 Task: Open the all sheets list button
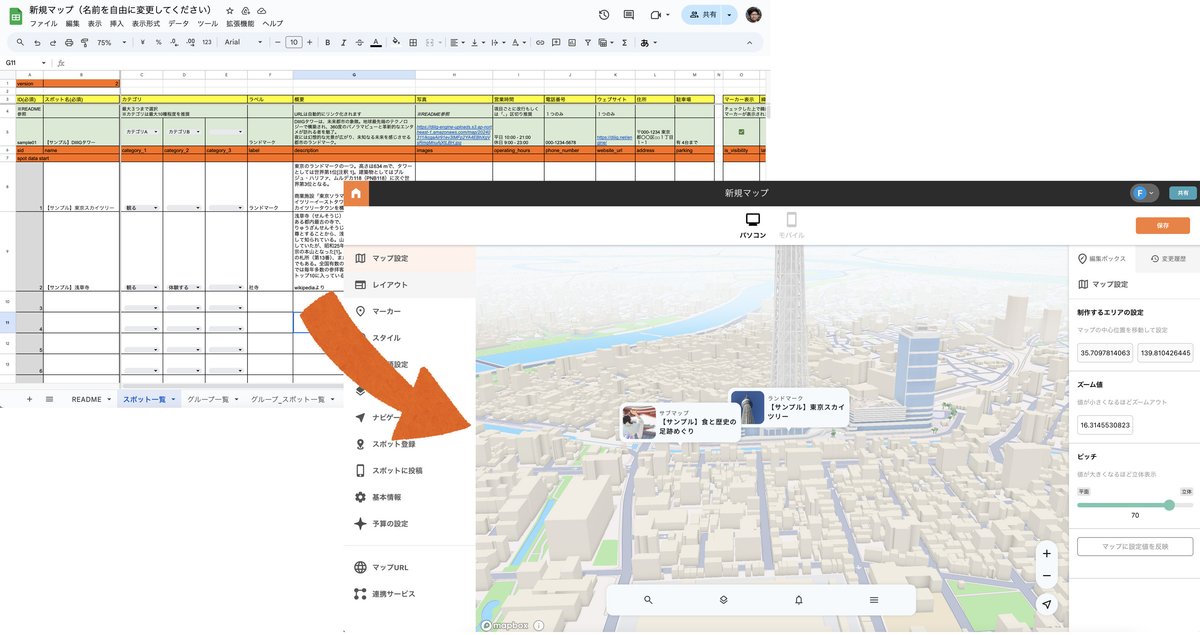pos(49,399)
